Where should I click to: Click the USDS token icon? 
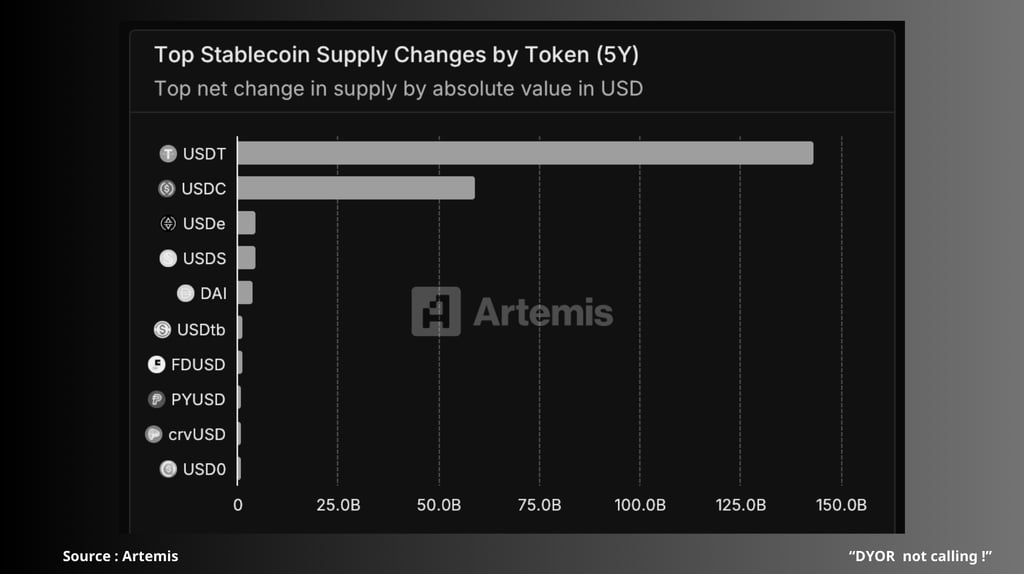pos(168,259)
